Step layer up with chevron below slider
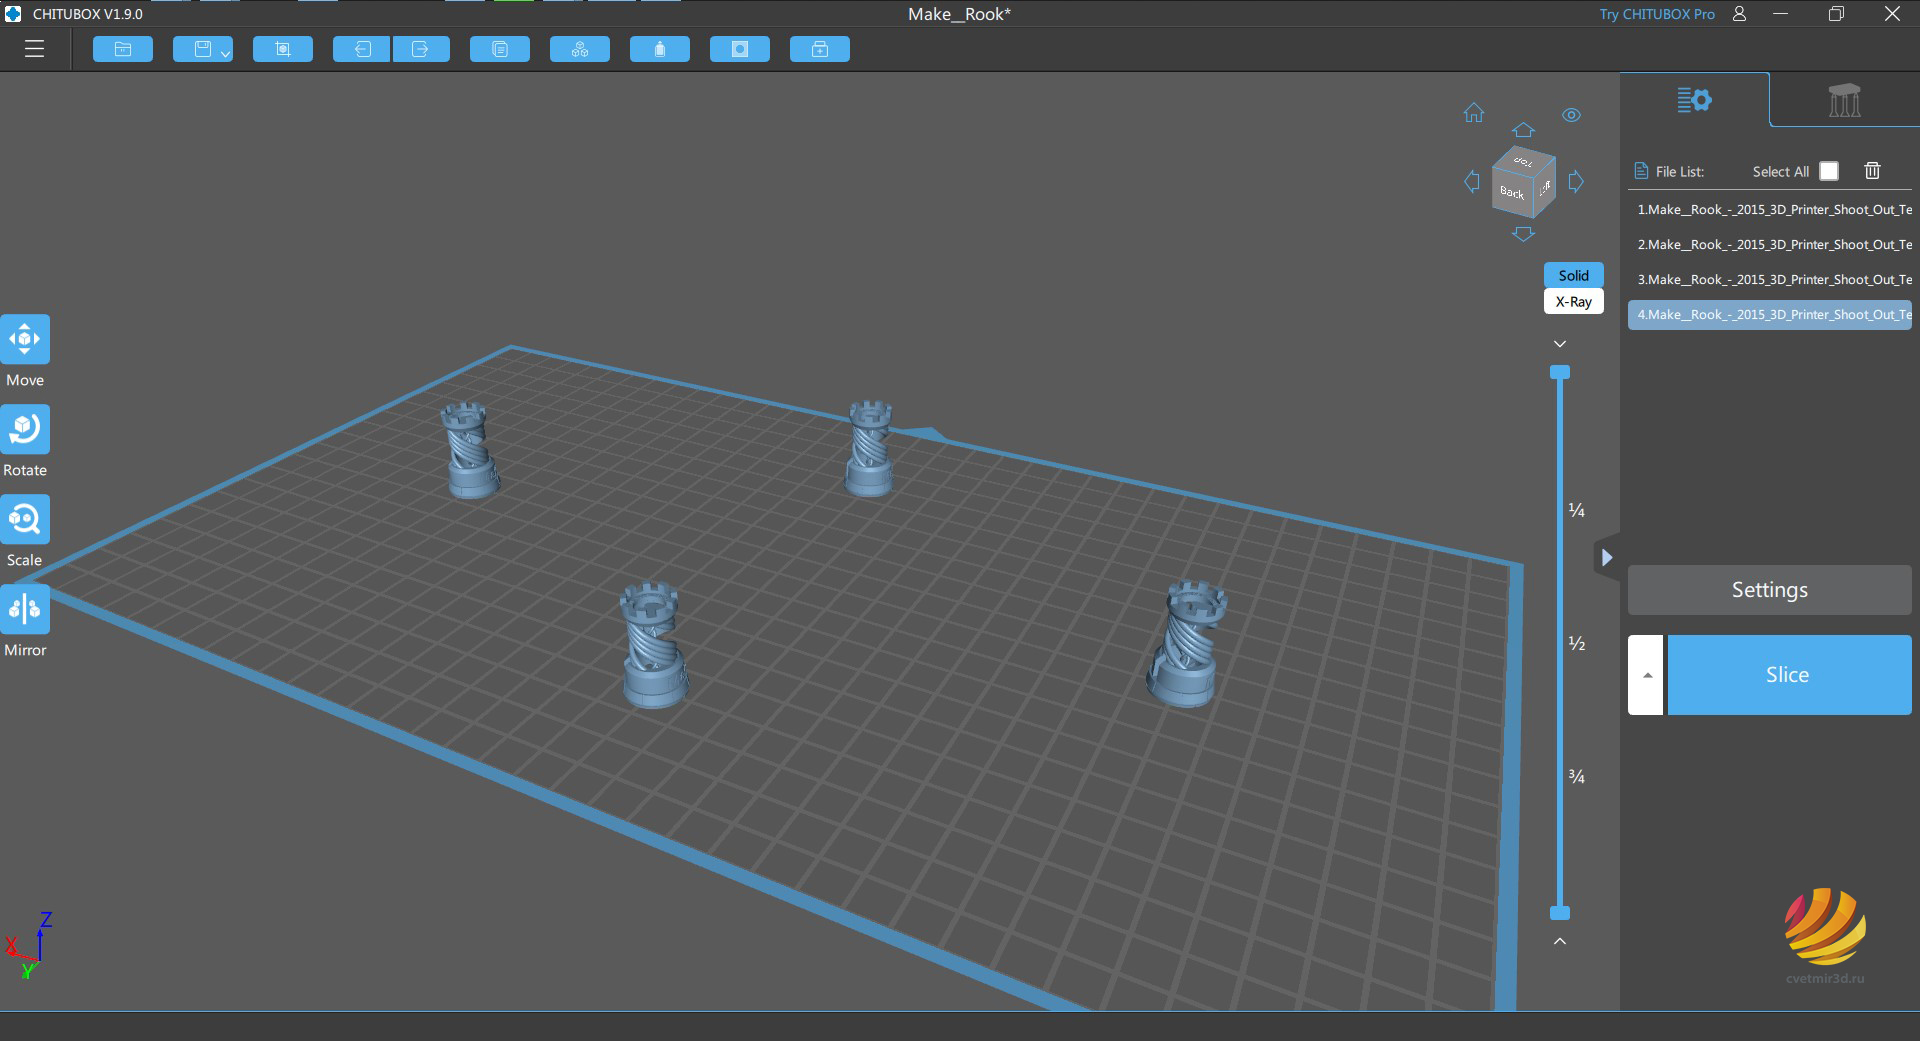Viewport: 1920px width, 1041px height. click(x=1560, y=941)
